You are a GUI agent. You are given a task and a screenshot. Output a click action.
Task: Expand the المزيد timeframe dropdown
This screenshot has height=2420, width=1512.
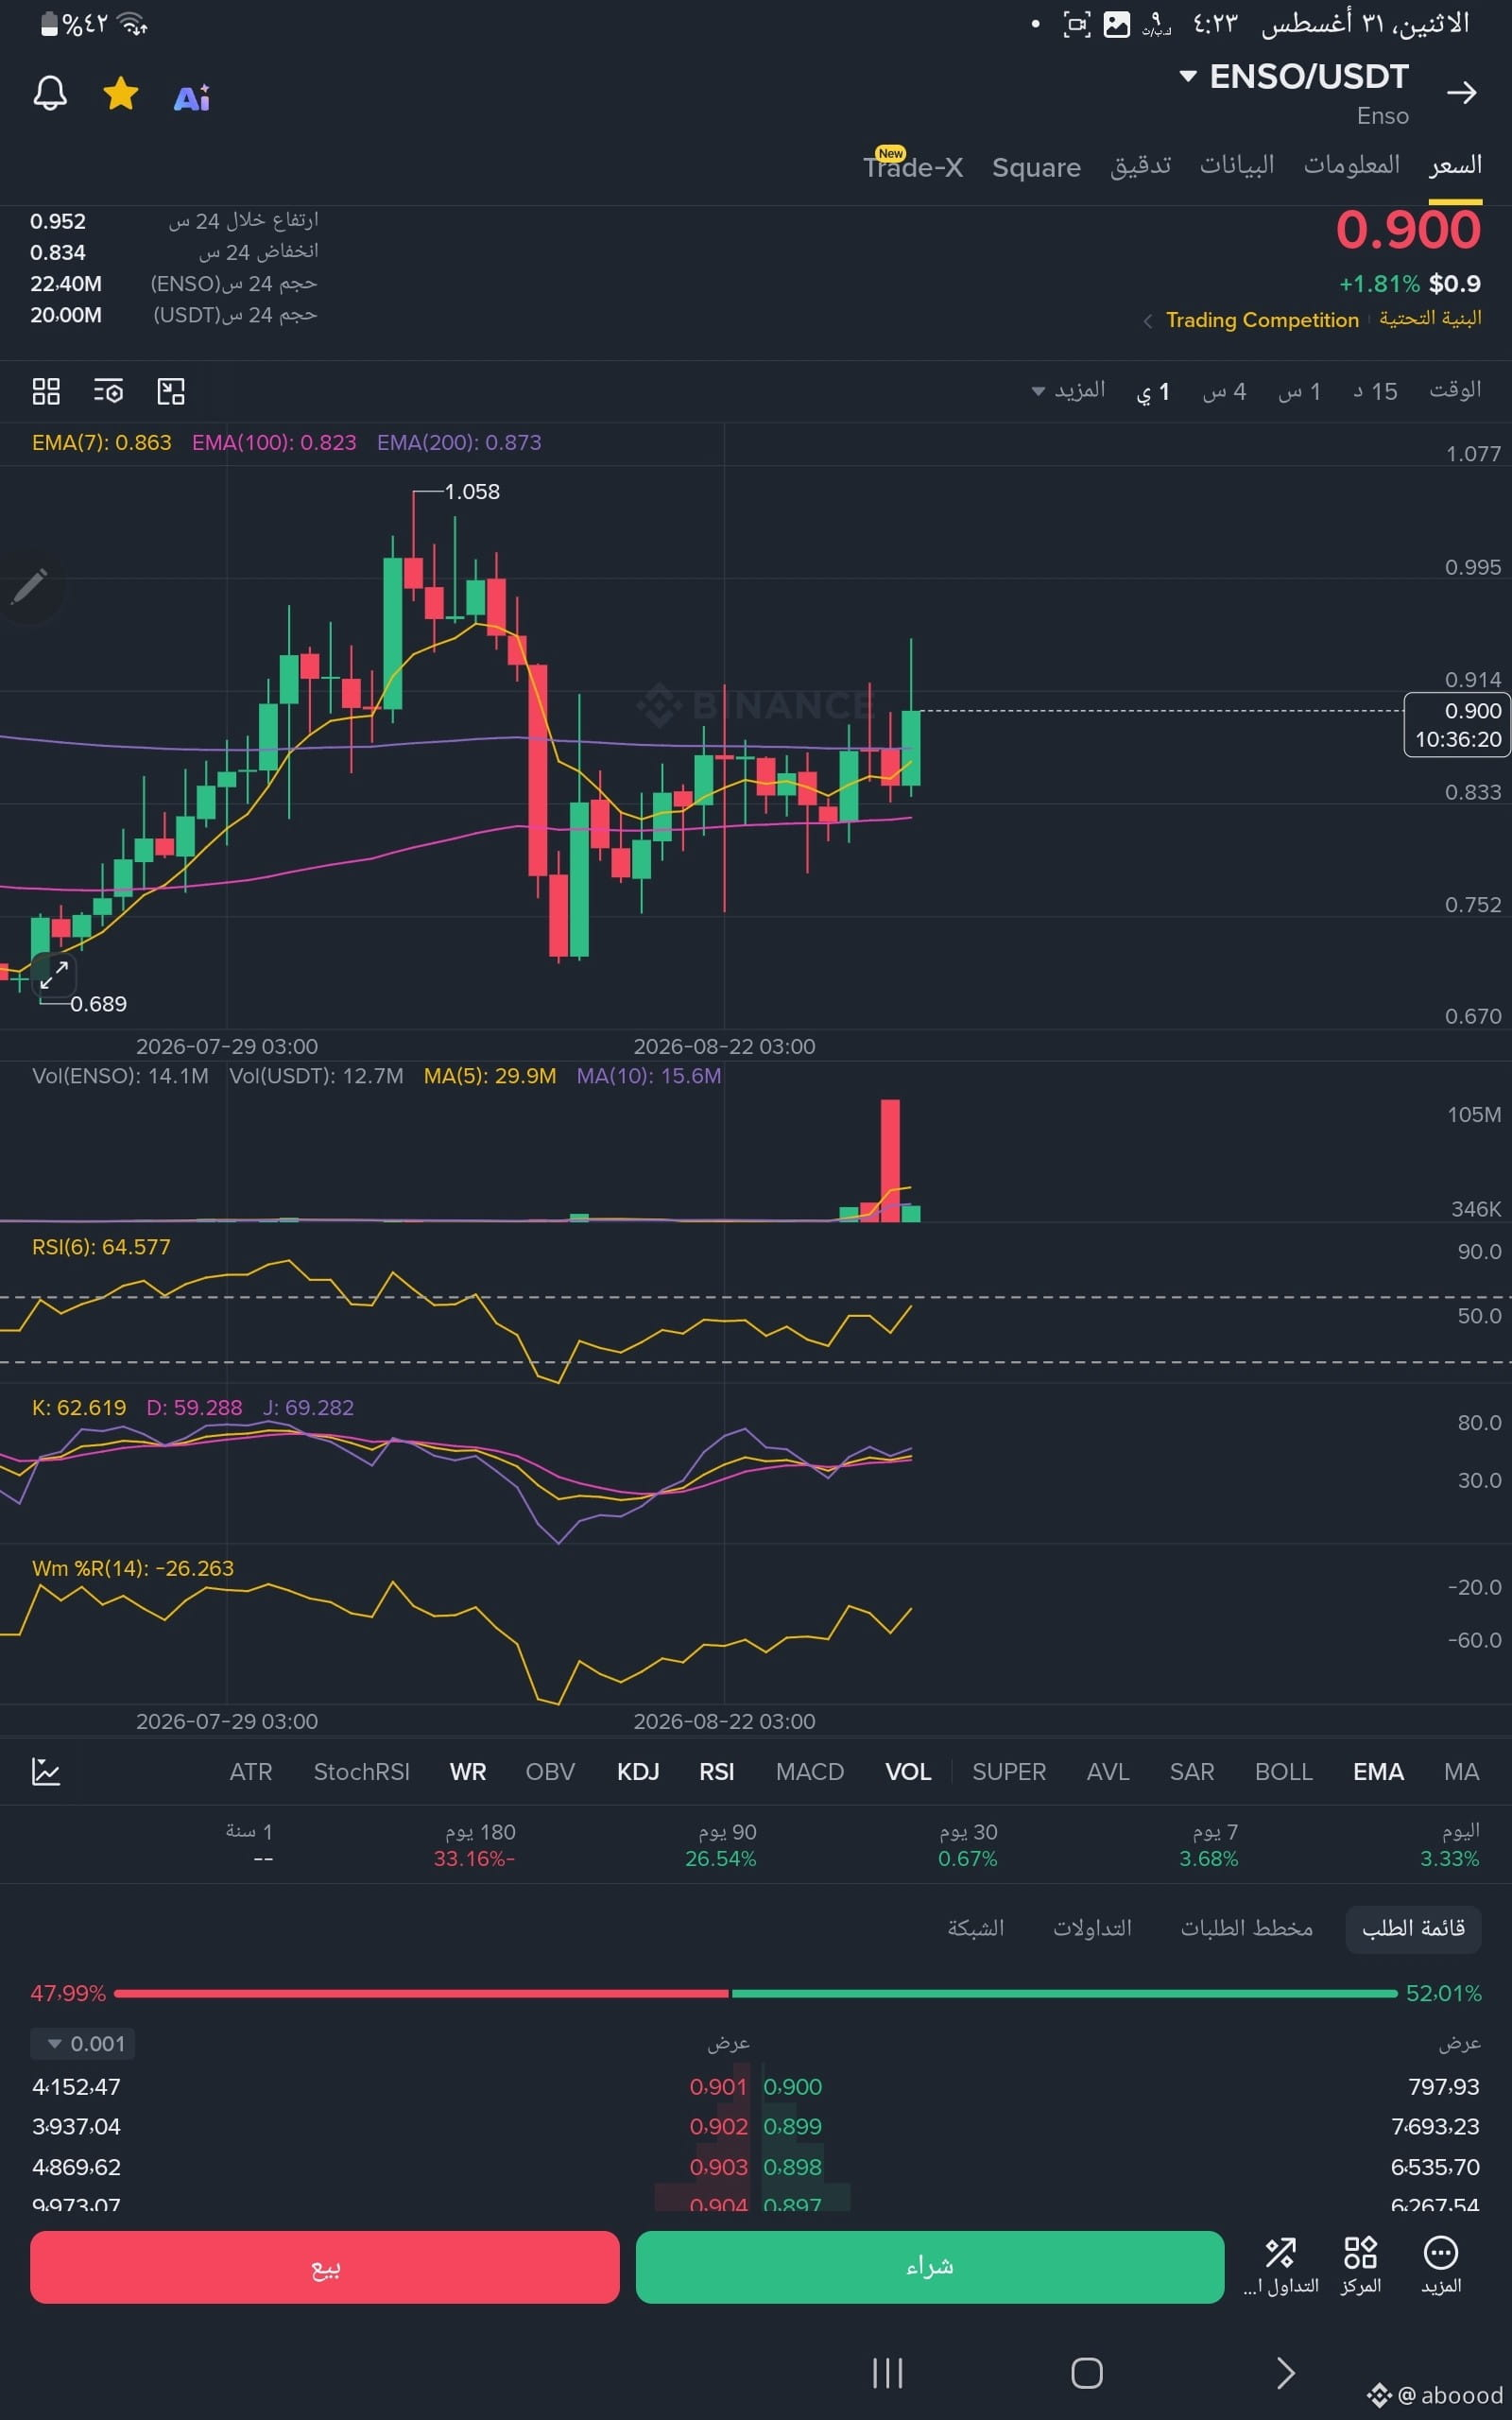(x=1068, y=390)
